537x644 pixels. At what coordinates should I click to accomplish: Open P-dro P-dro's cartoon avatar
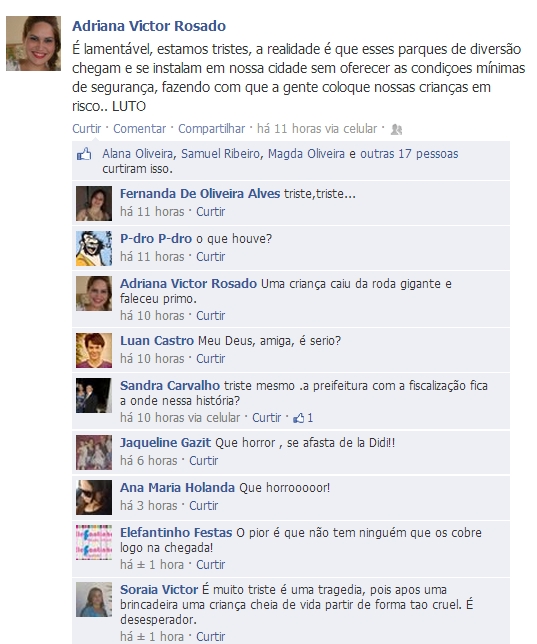94,248
